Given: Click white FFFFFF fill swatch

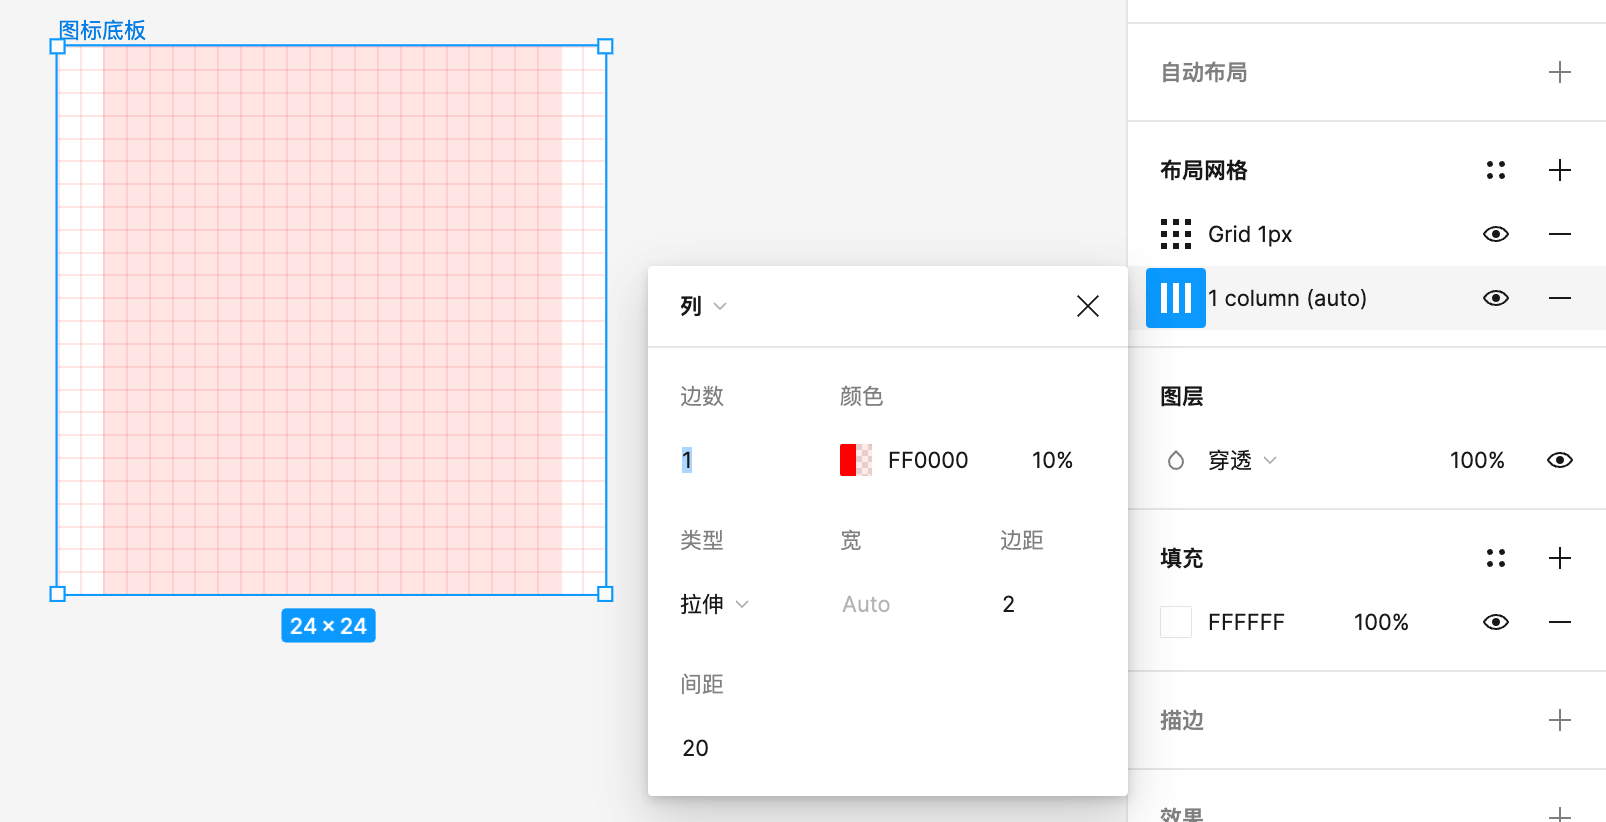Looking at the screenshot, I should [1176, 622].
